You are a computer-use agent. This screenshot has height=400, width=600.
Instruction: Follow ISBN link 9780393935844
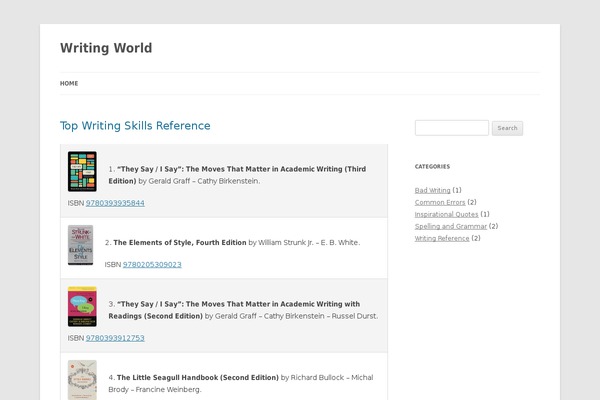[x=115, y=203]
